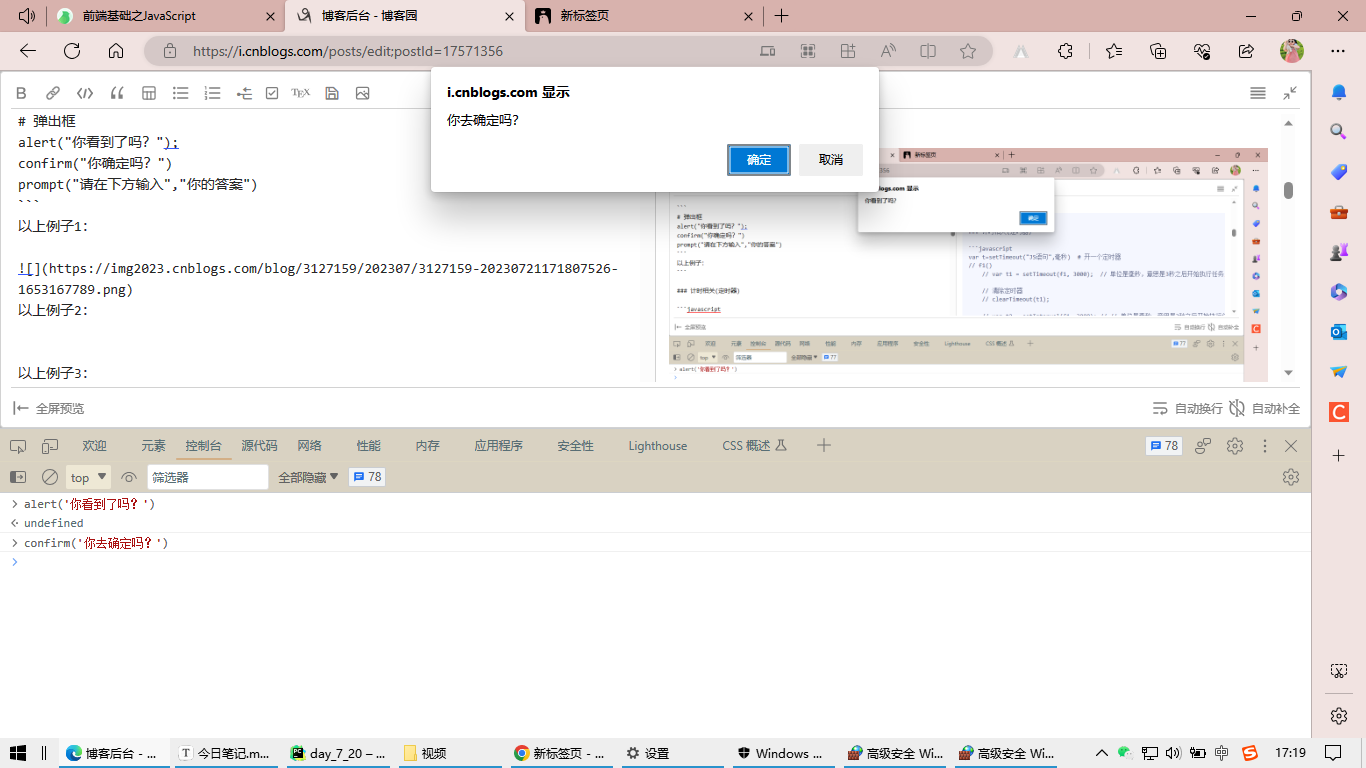Toggle device emulation in DevTools
This screenshot has height=768, width=1366.
[50, 446]
